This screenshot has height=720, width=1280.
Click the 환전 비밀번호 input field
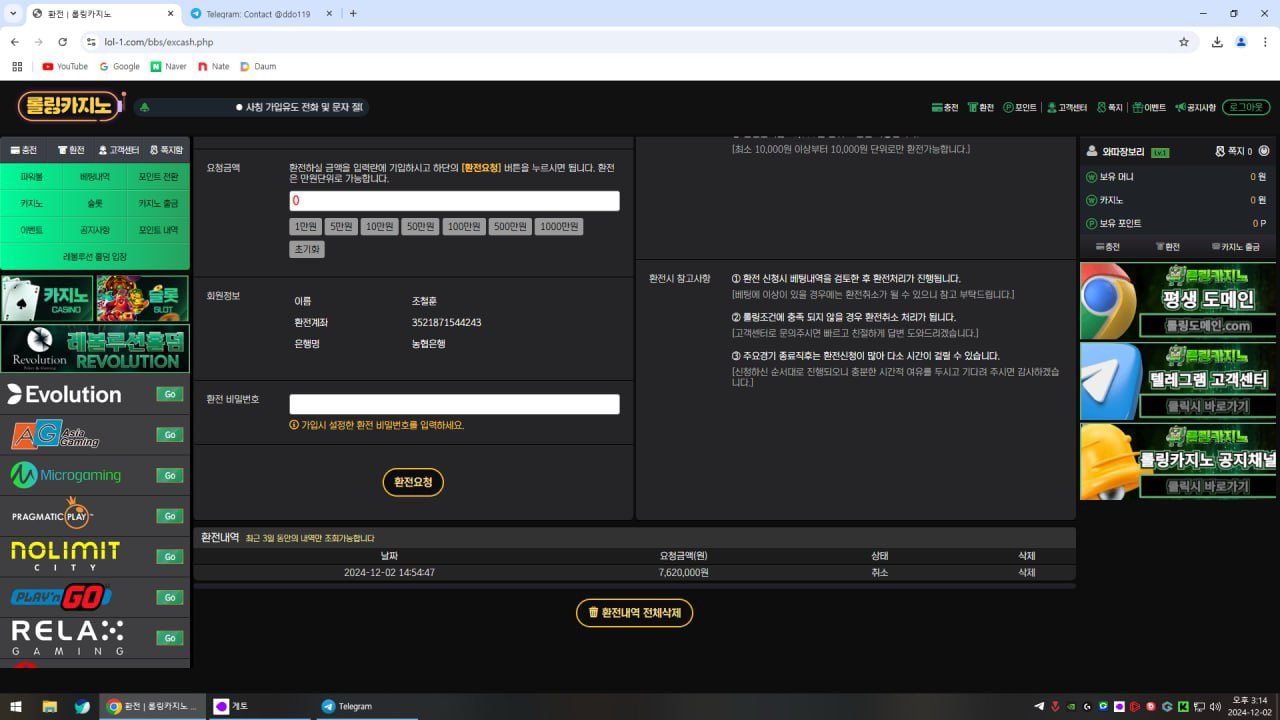[x=454, y=404]
